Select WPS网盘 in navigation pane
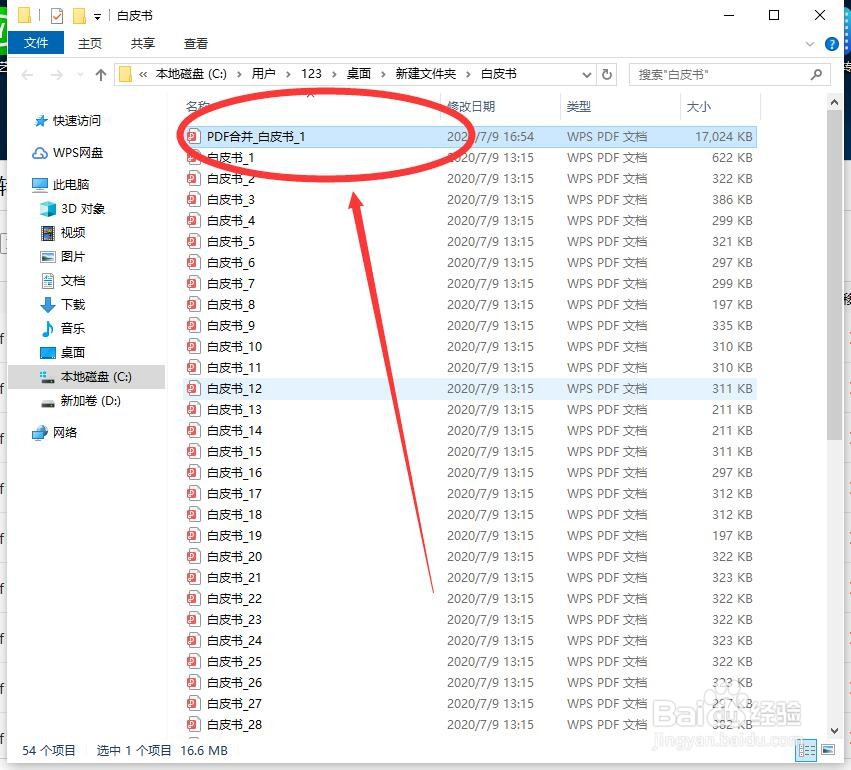The width and height of the screenshot is (851, 770). 67,152
